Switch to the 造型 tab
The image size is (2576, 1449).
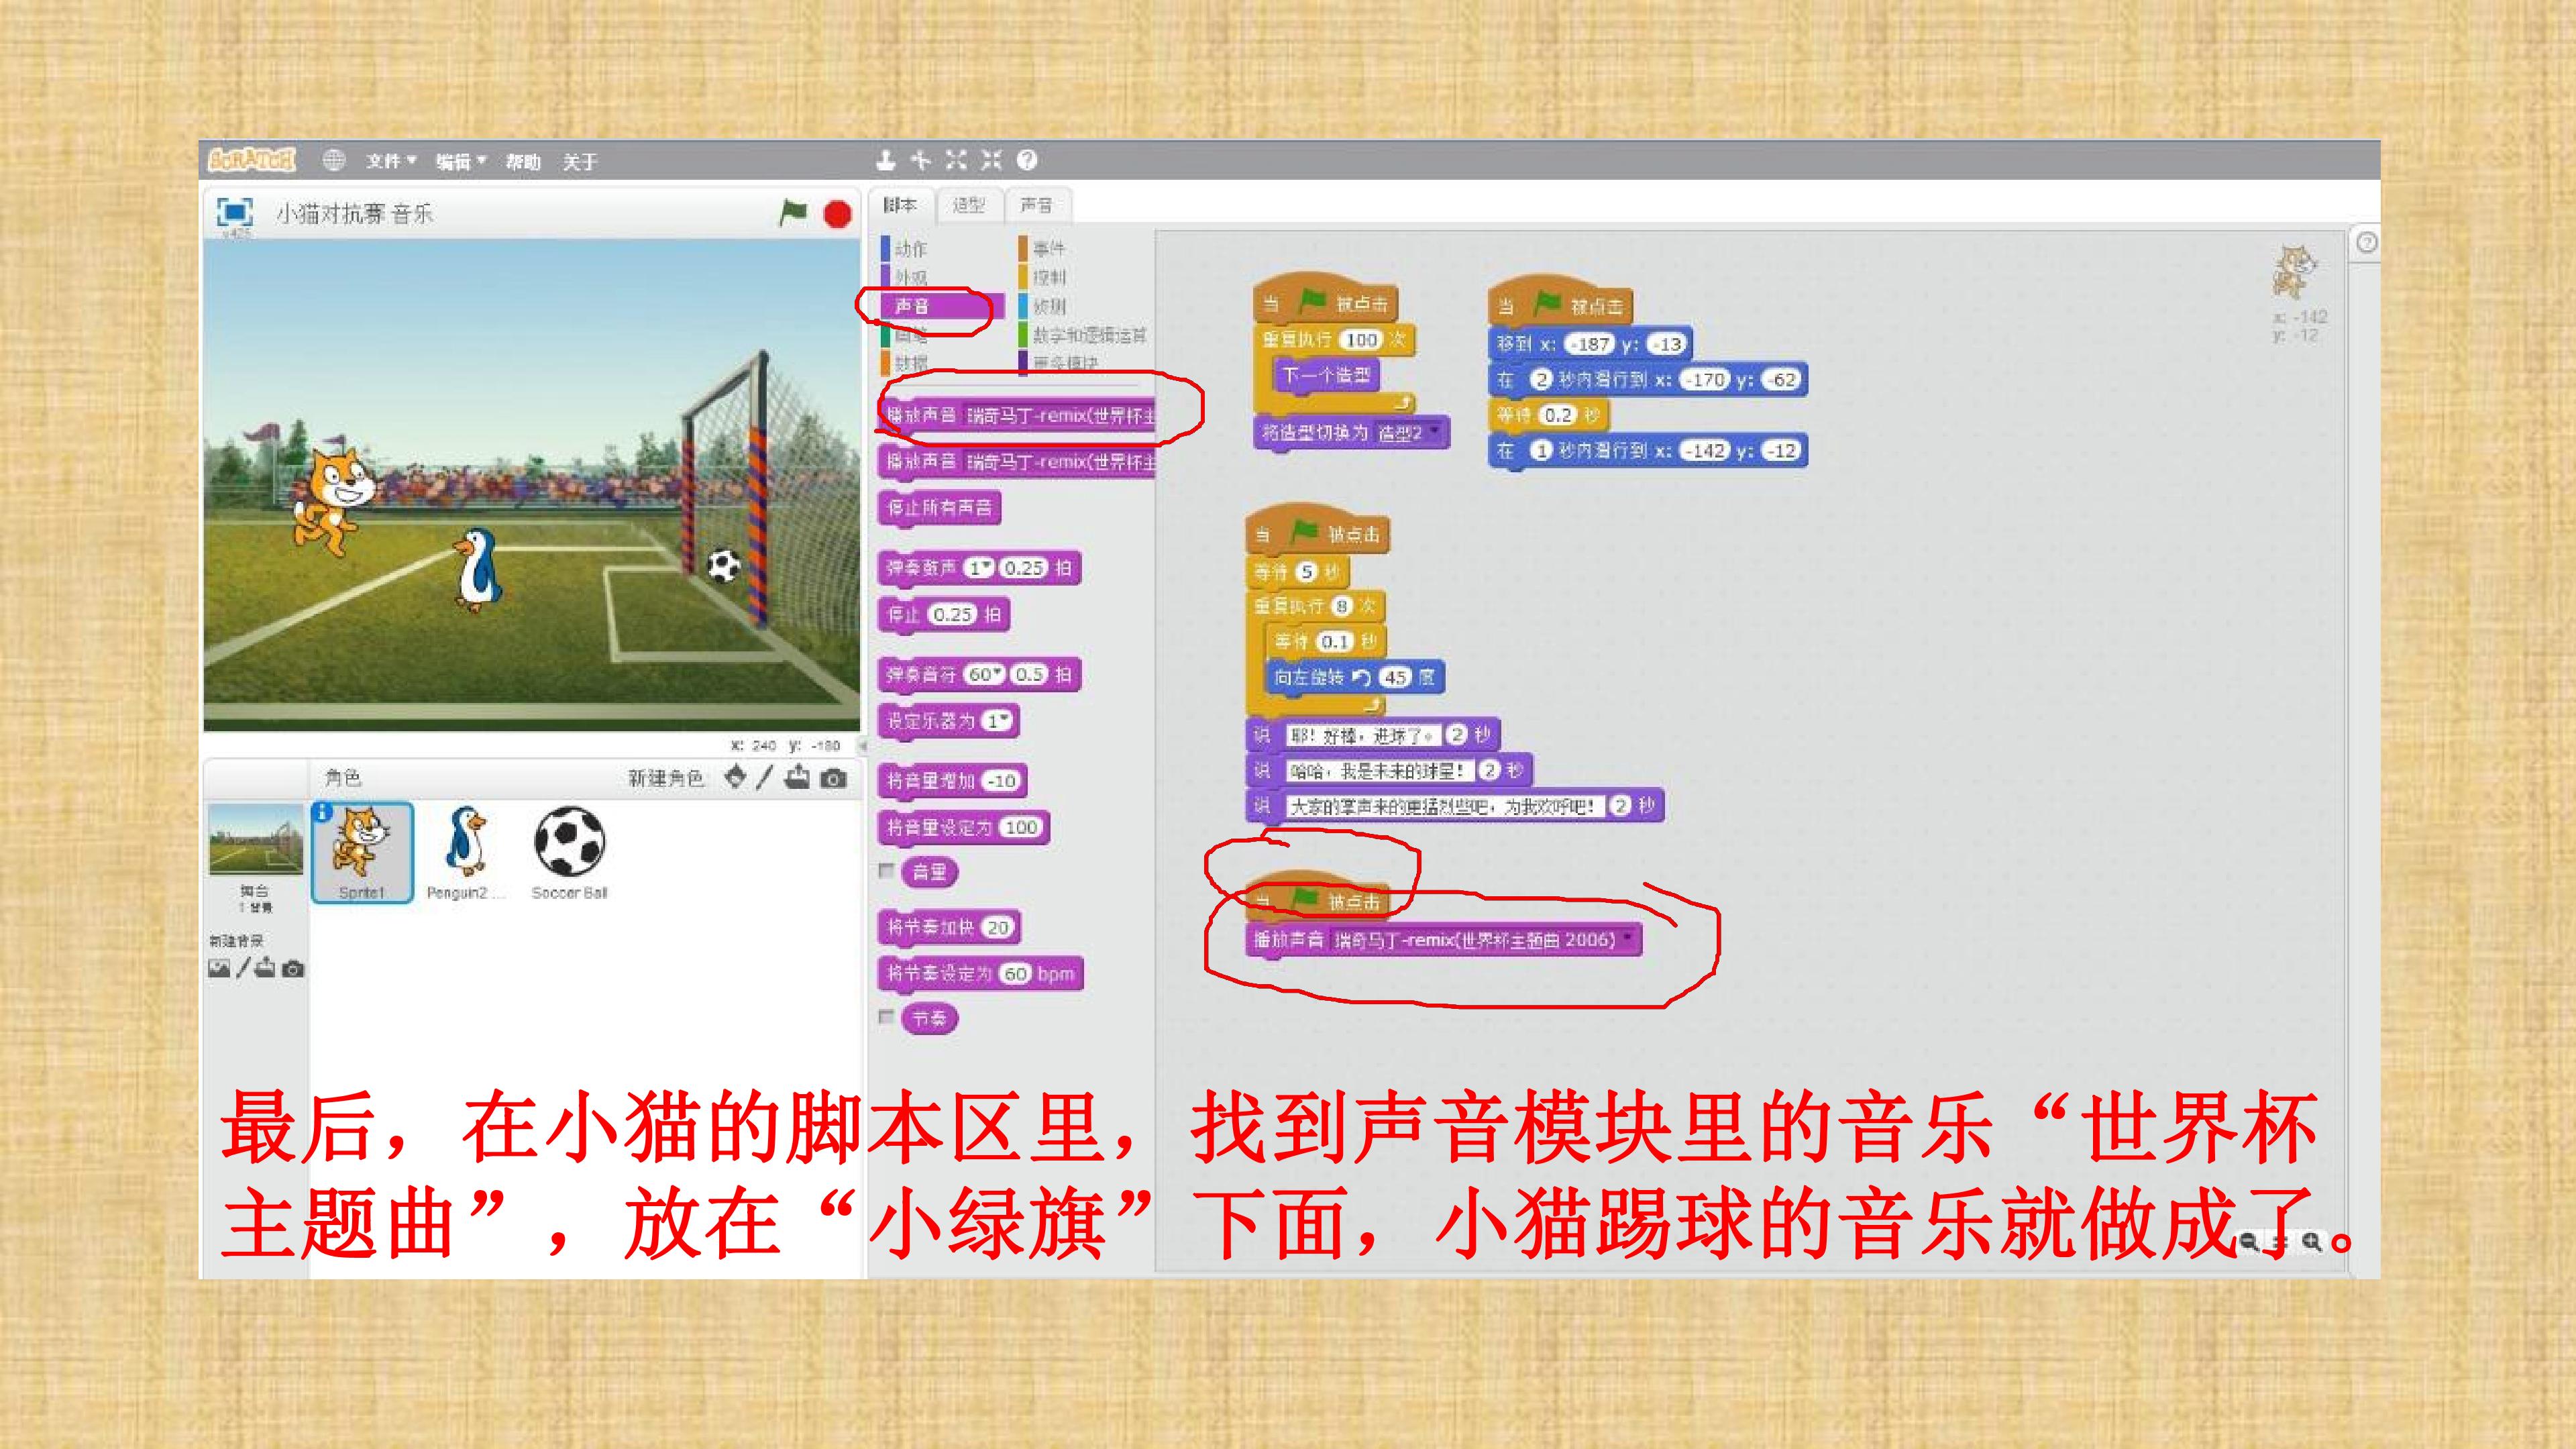(x=968, y=205)
